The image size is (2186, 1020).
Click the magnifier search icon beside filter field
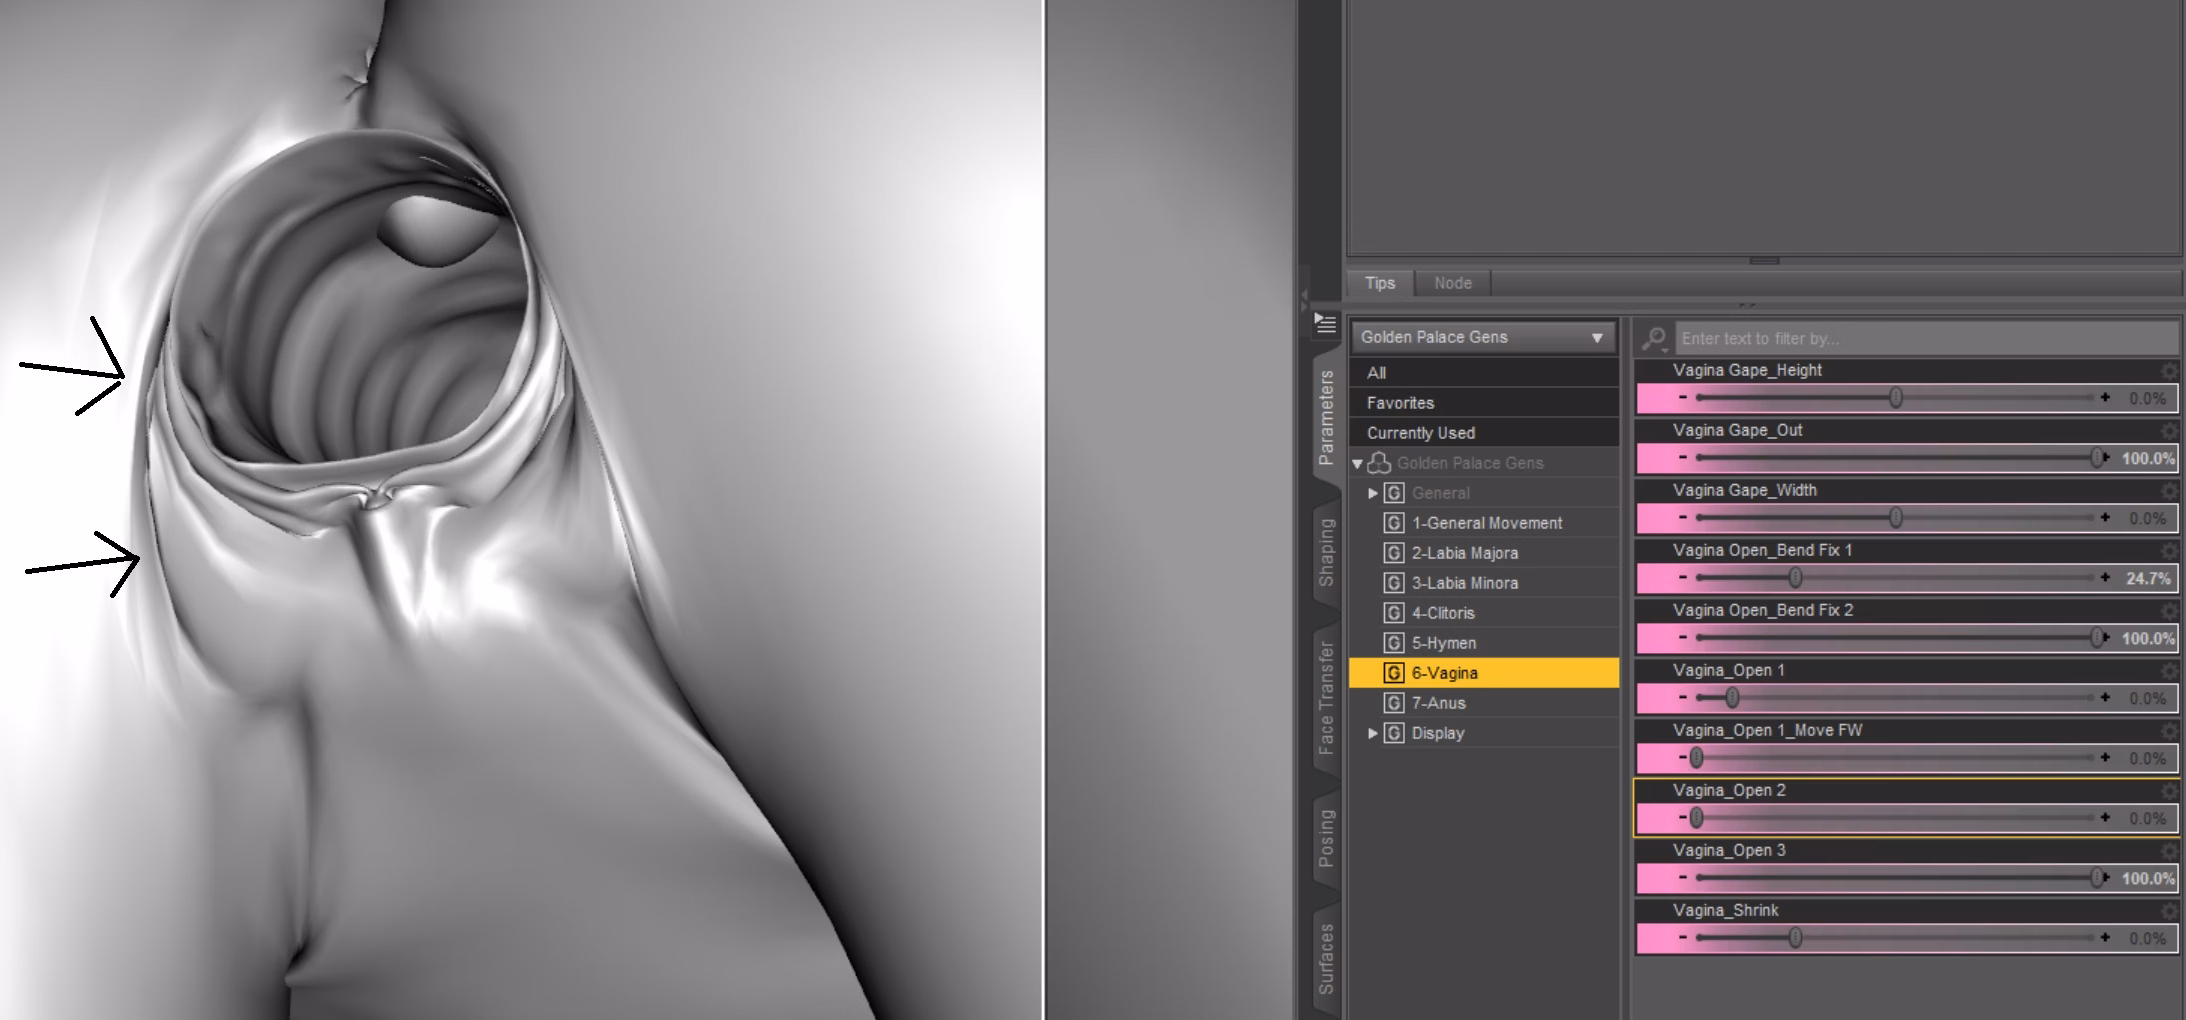pos(1654,339)
